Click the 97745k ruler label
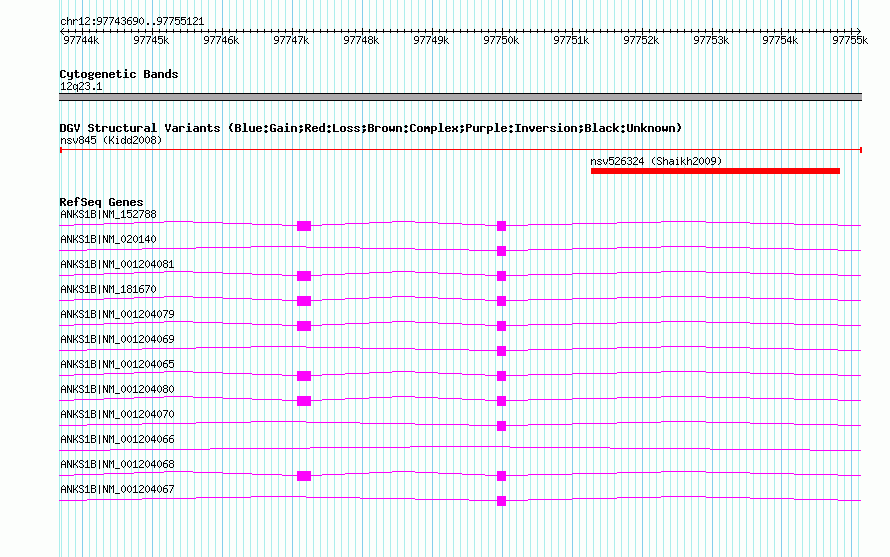 pyautogui.click(x=151, y=40)
